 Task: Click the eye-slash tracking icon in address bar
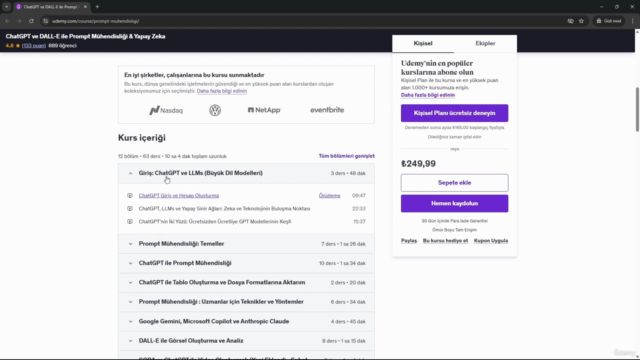click(x=570, y=21)
